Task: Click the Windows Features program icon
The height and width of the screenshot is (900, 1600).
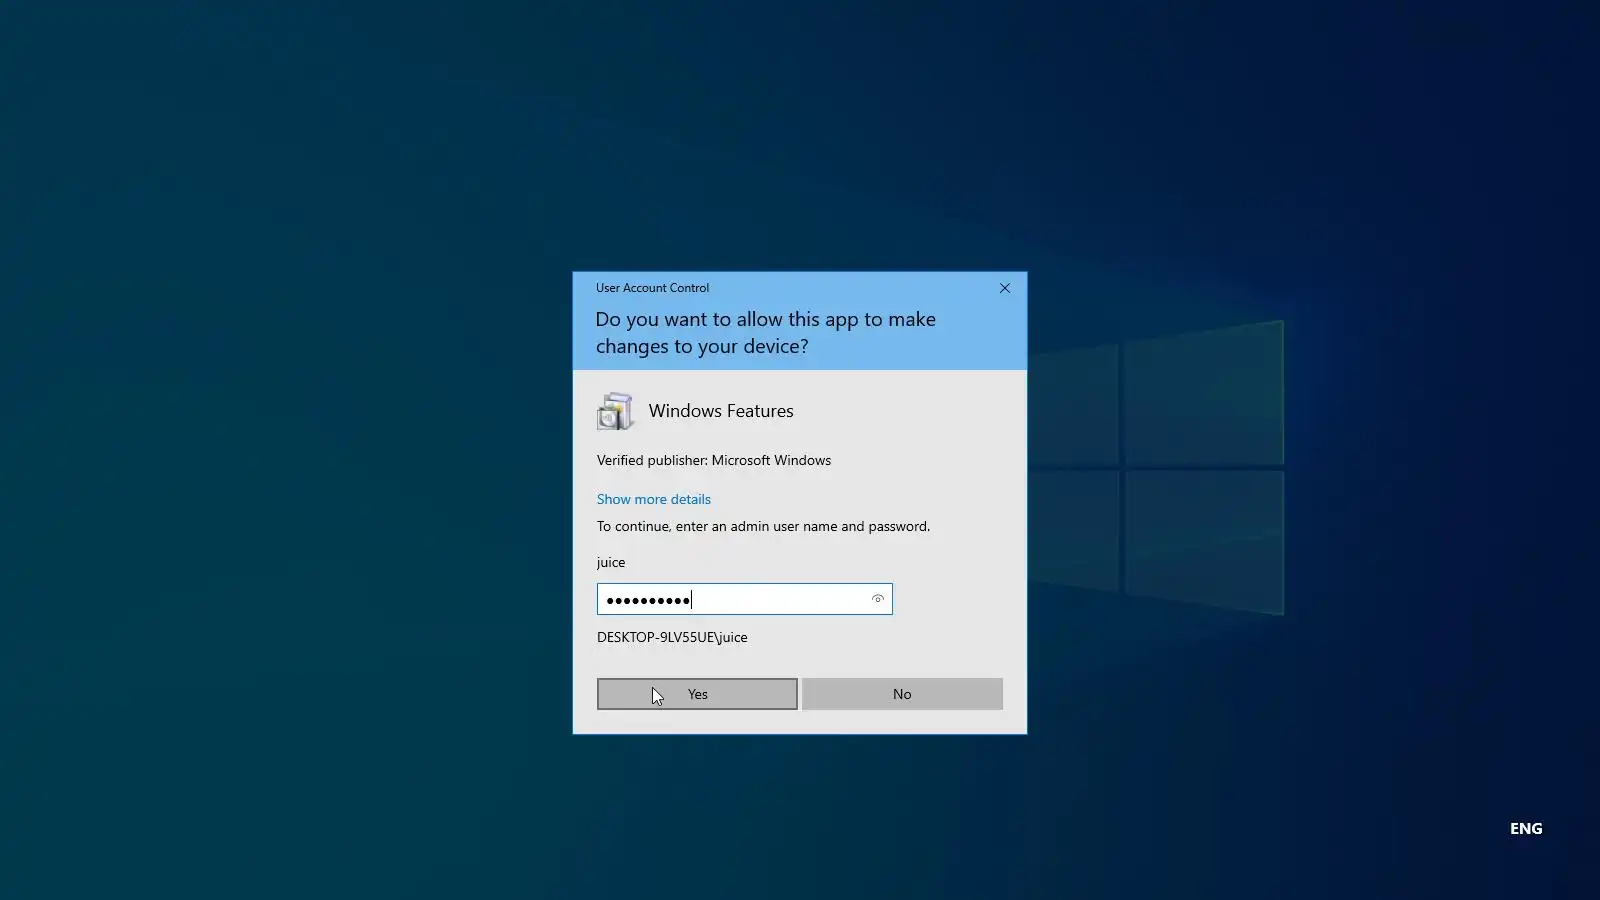Action: 615,411
